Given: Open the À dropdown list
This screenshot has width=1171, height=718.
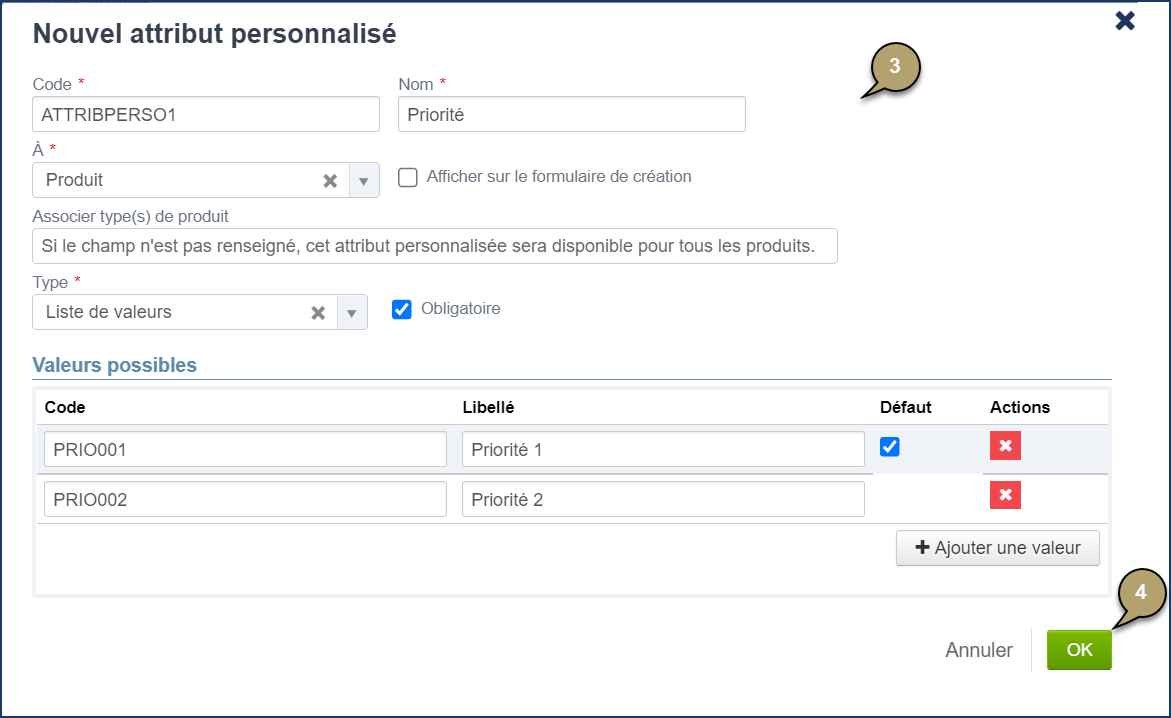Looking at the screenshot, I should (x=363, y=180).
